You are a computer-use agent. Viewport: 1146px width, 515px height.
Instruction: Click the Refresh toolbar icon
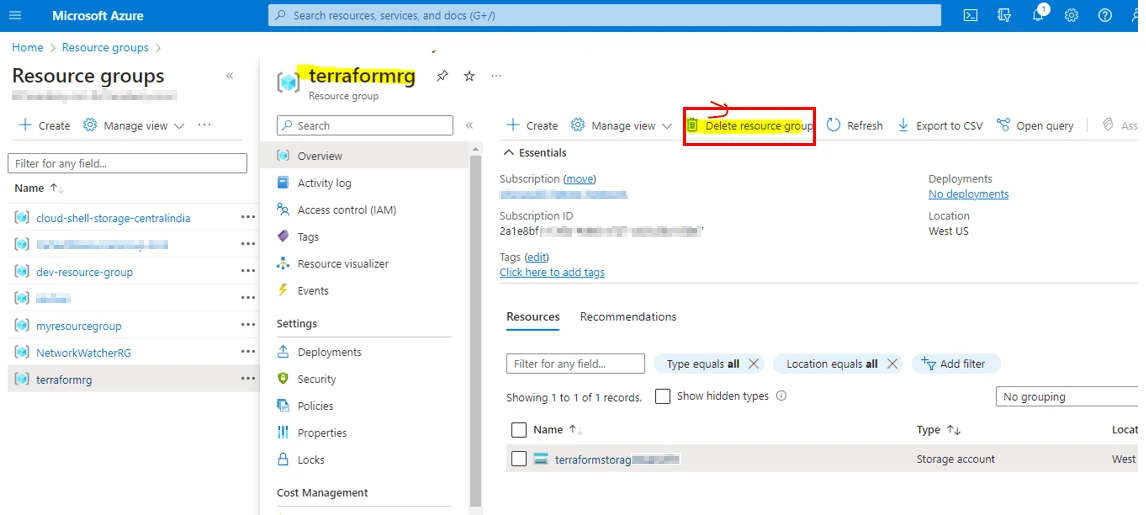[854, 126]
